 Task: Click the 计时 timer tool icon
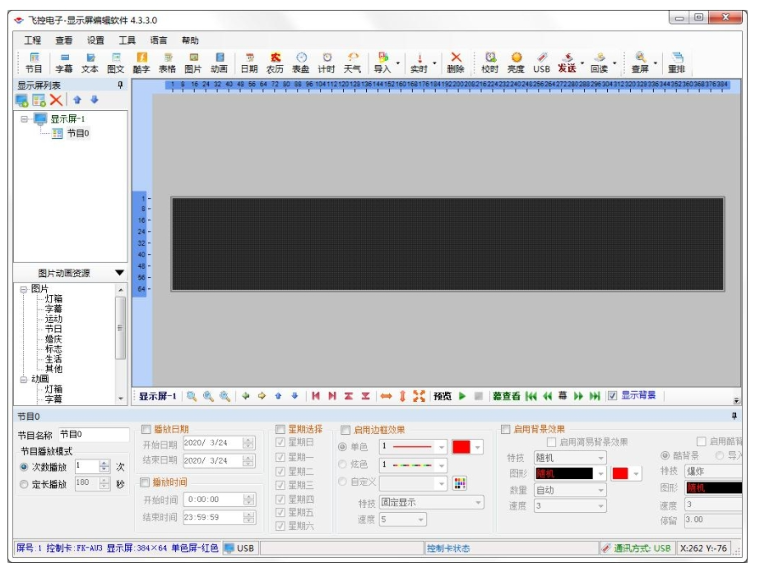click(x=327, y=62)
